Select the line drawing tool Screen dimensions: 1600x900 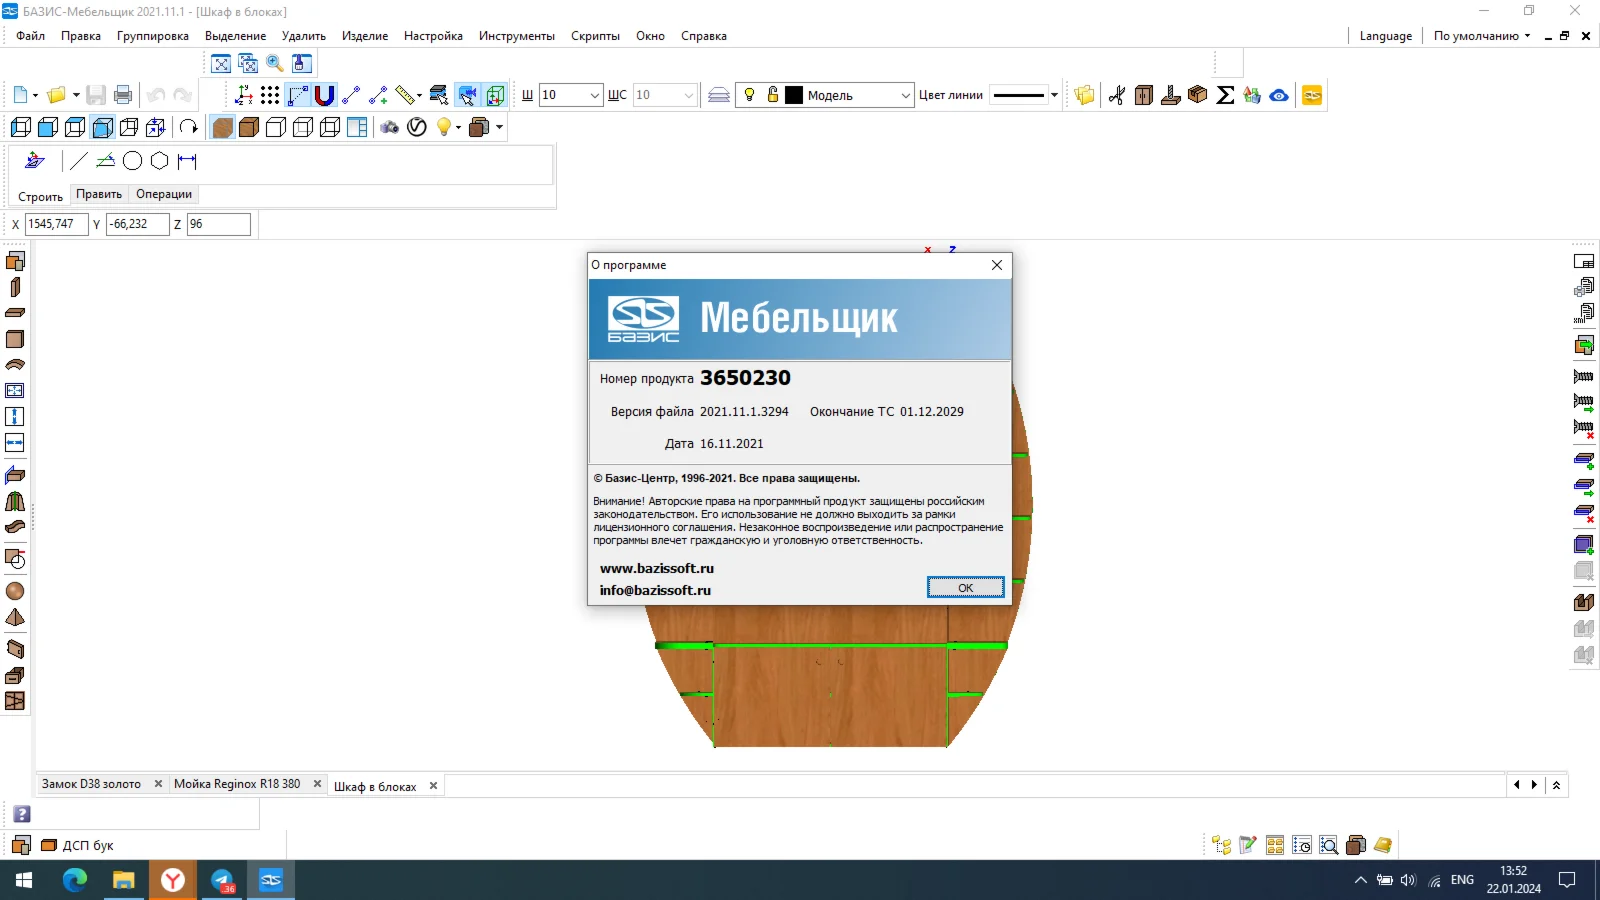(79, 161)
